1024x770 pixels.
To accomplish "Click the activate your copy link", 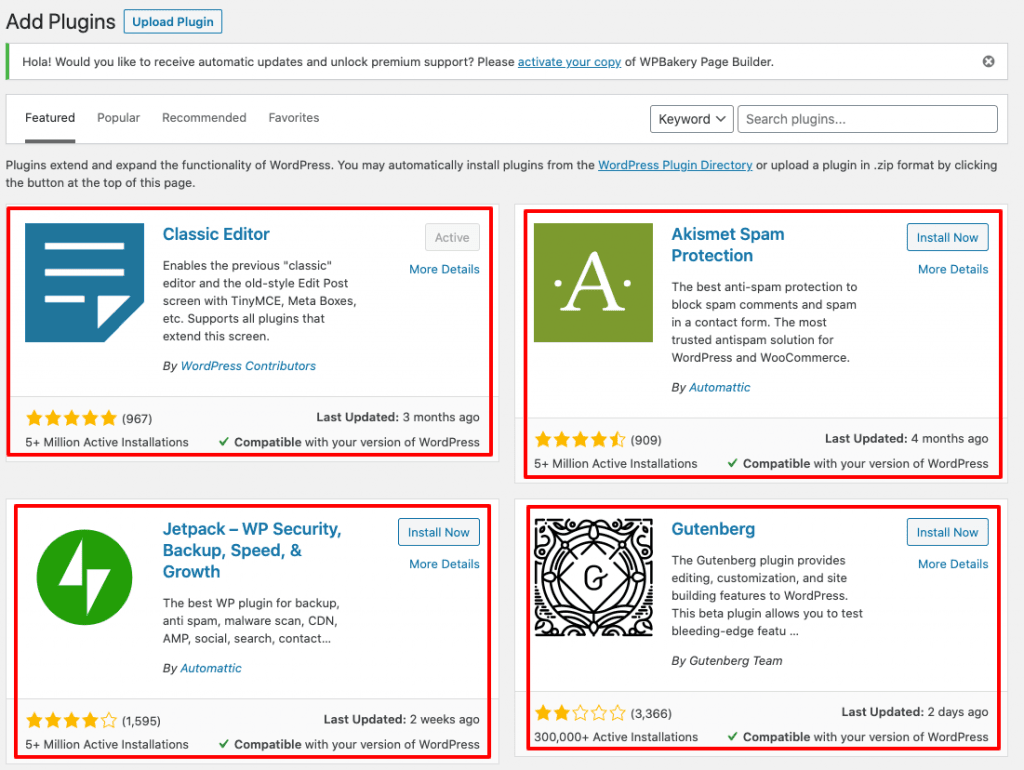I will coord(569,62).
